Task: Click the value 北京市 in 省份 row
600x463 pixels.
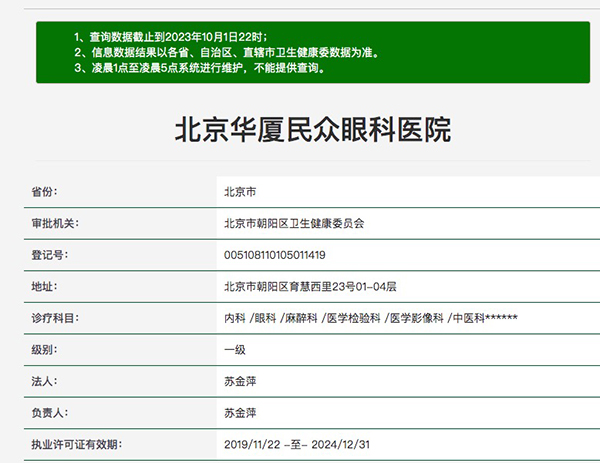Action: coord(240,192)
